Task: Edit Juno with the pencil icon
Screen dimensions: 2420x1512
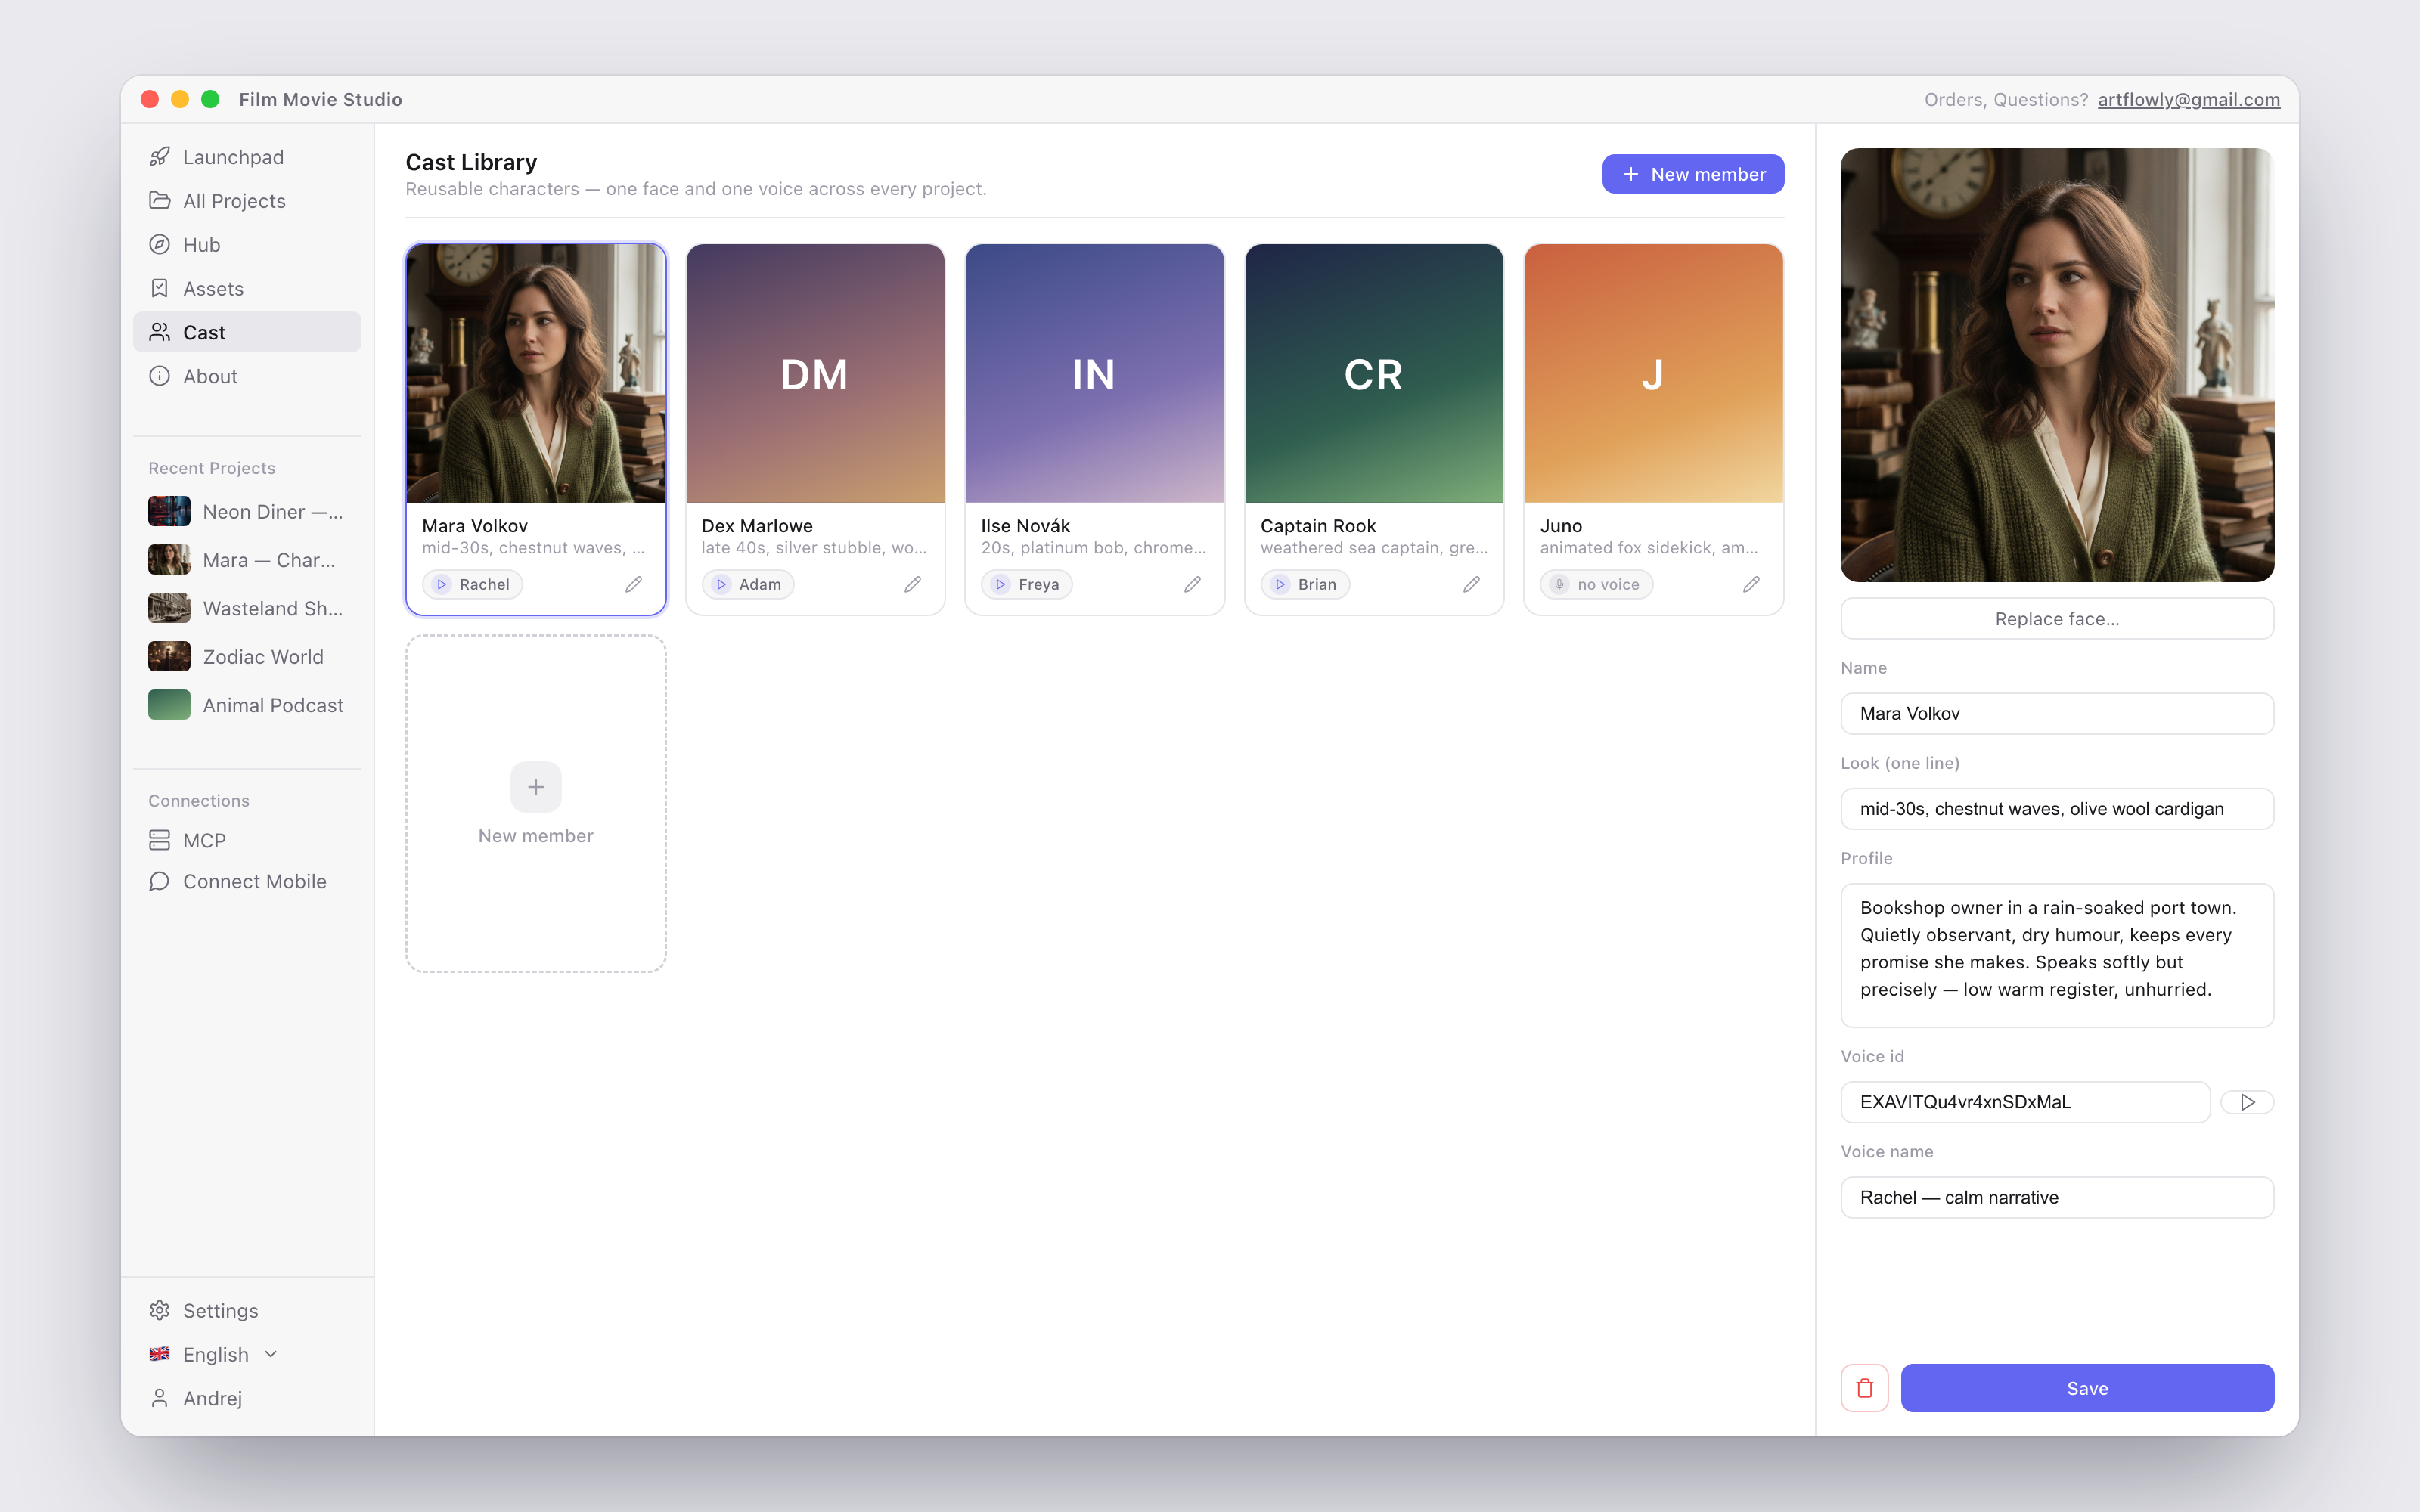Action: point(1752,585)
